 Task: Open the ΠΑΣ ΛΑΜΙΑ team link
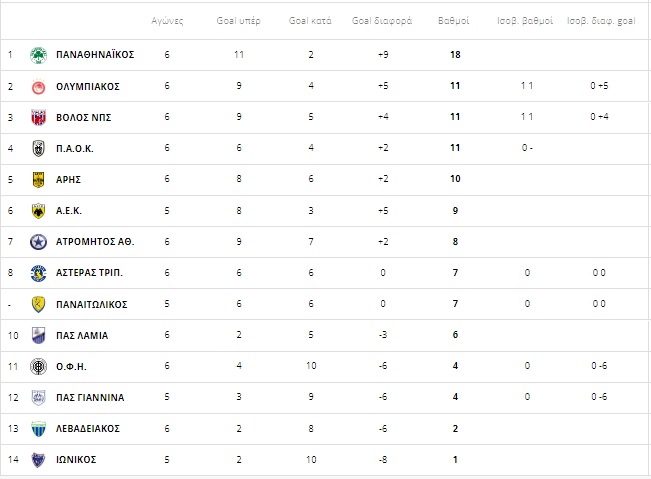tap(82, 335)
